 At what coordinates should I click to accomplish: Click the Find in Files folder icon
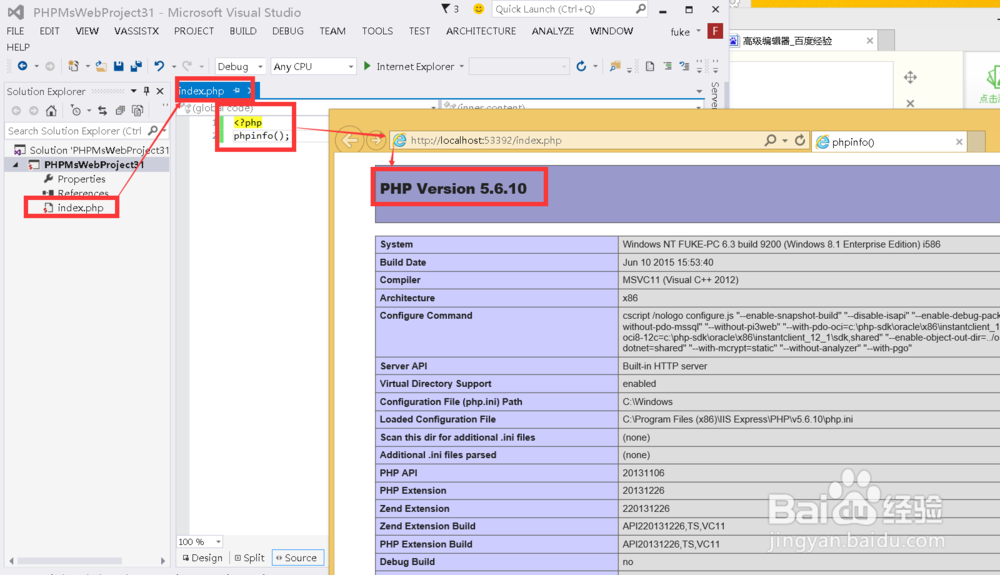pos(615,66)
